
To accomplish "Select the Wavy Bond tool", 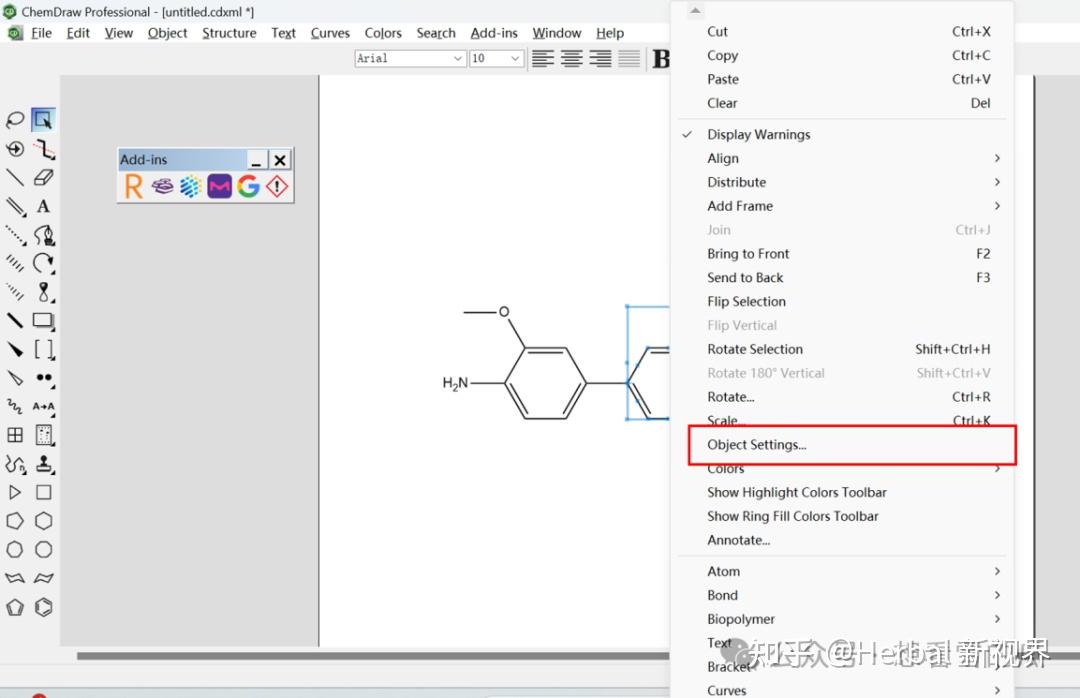I will pos(14,407).
